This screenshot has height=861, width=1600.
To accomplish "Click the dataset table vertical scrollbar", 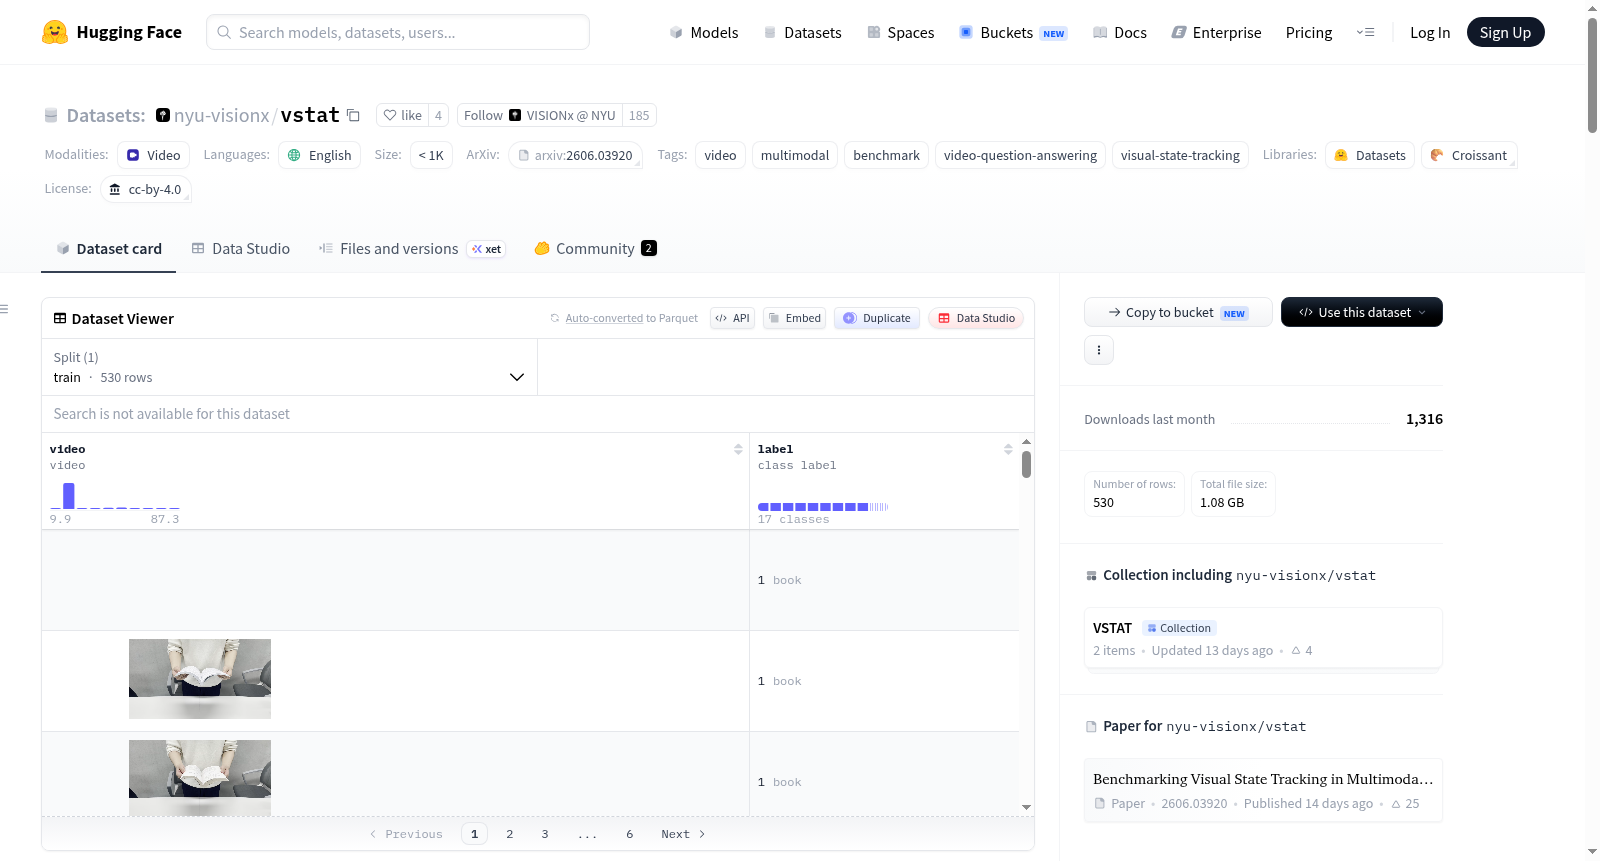I will point(1026,464).
